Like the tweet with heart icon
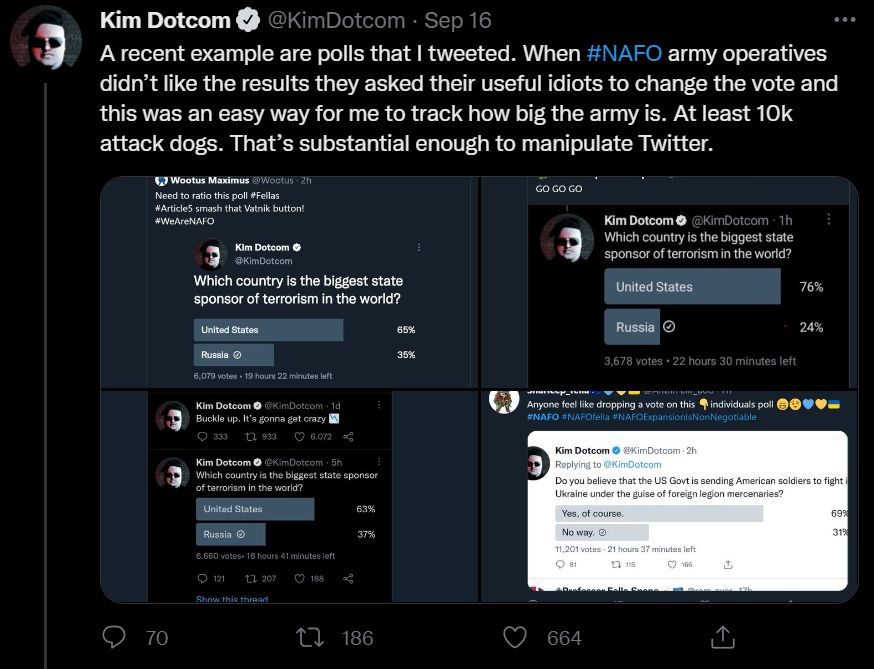Viewport: 874px width, 669px height. [514, 637]
